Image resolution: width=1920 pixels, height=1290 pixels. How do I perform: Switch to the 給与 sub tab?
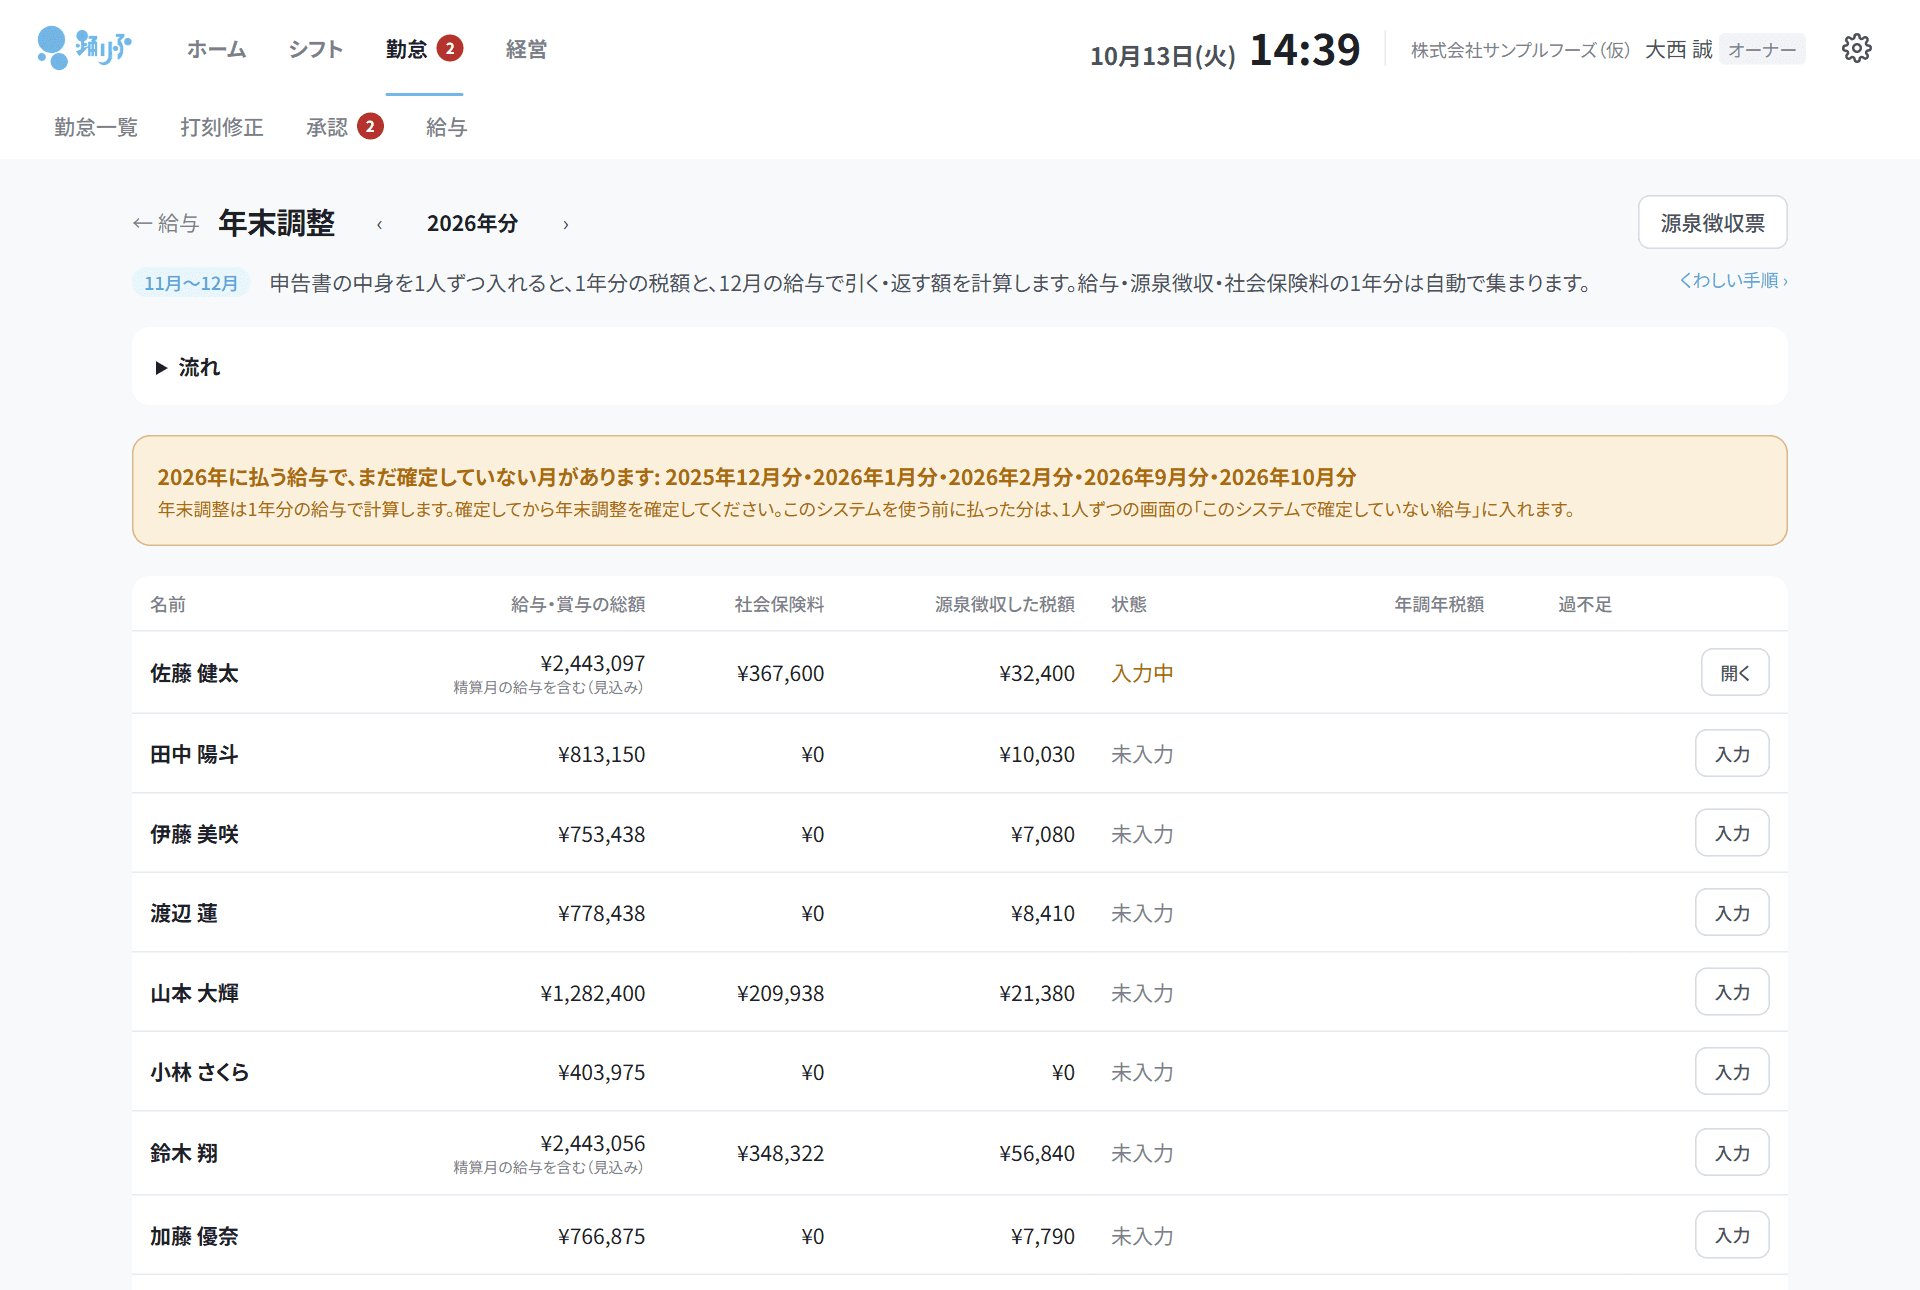tap(446, 127)
